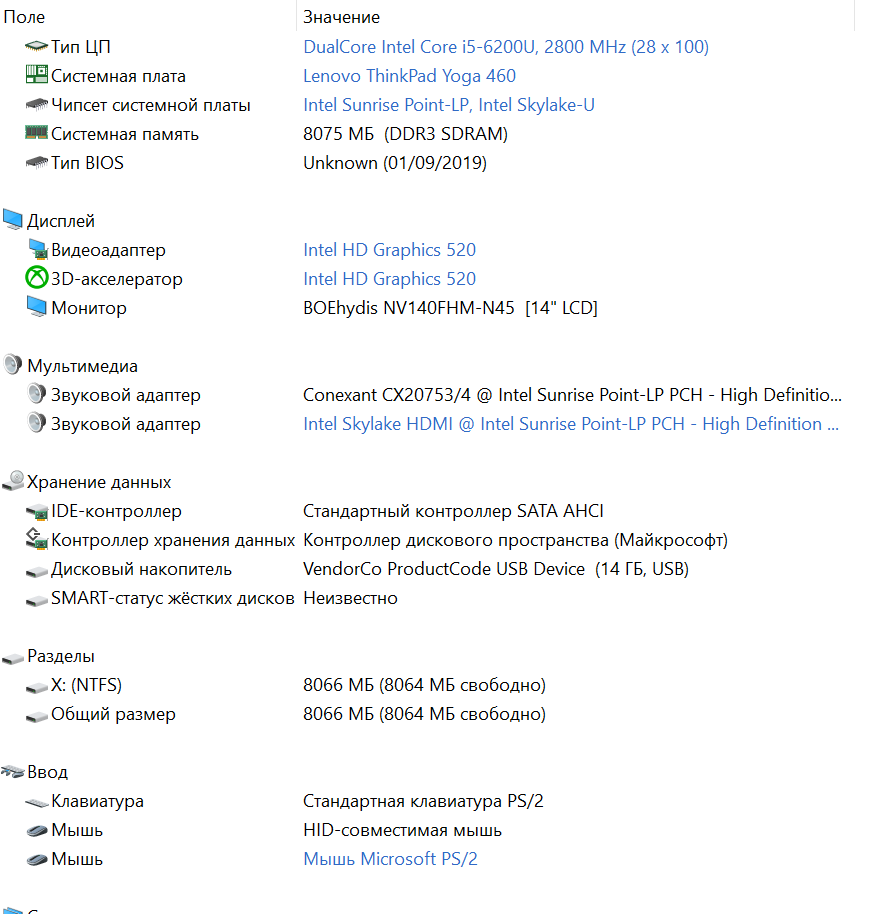This screenshot has height=914, width=896.
Task: Open the Intel HD Graphics 520 link for 3D-акселератор
Action: click(389, 279)
